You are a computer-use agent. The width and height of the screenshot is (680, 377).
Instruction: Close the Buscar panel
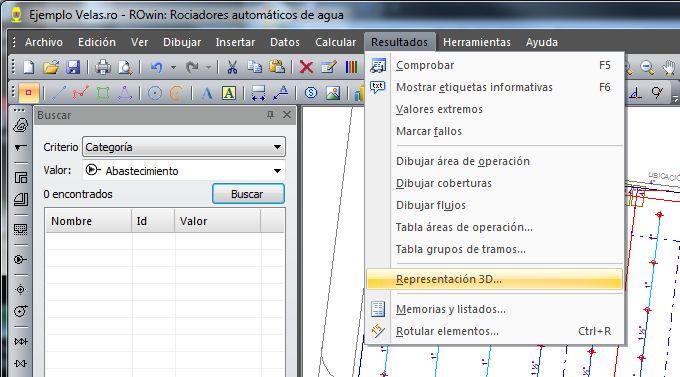(287, 115)
